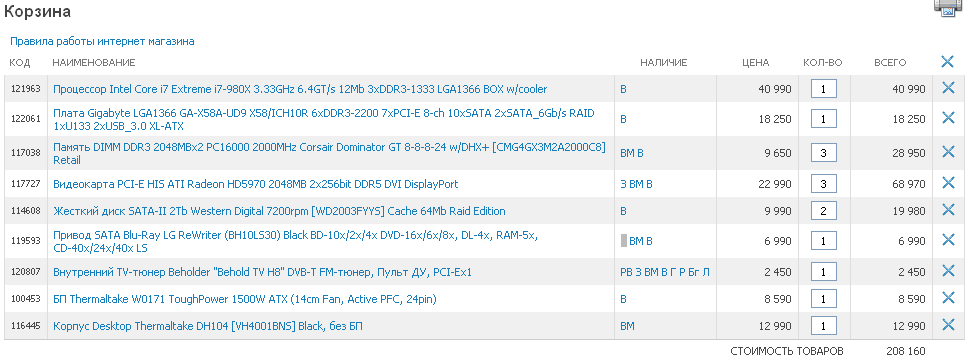Click price 40 990 in ЦЕНА column
This screenshot has height=362, width=973.
pos(774,89)
